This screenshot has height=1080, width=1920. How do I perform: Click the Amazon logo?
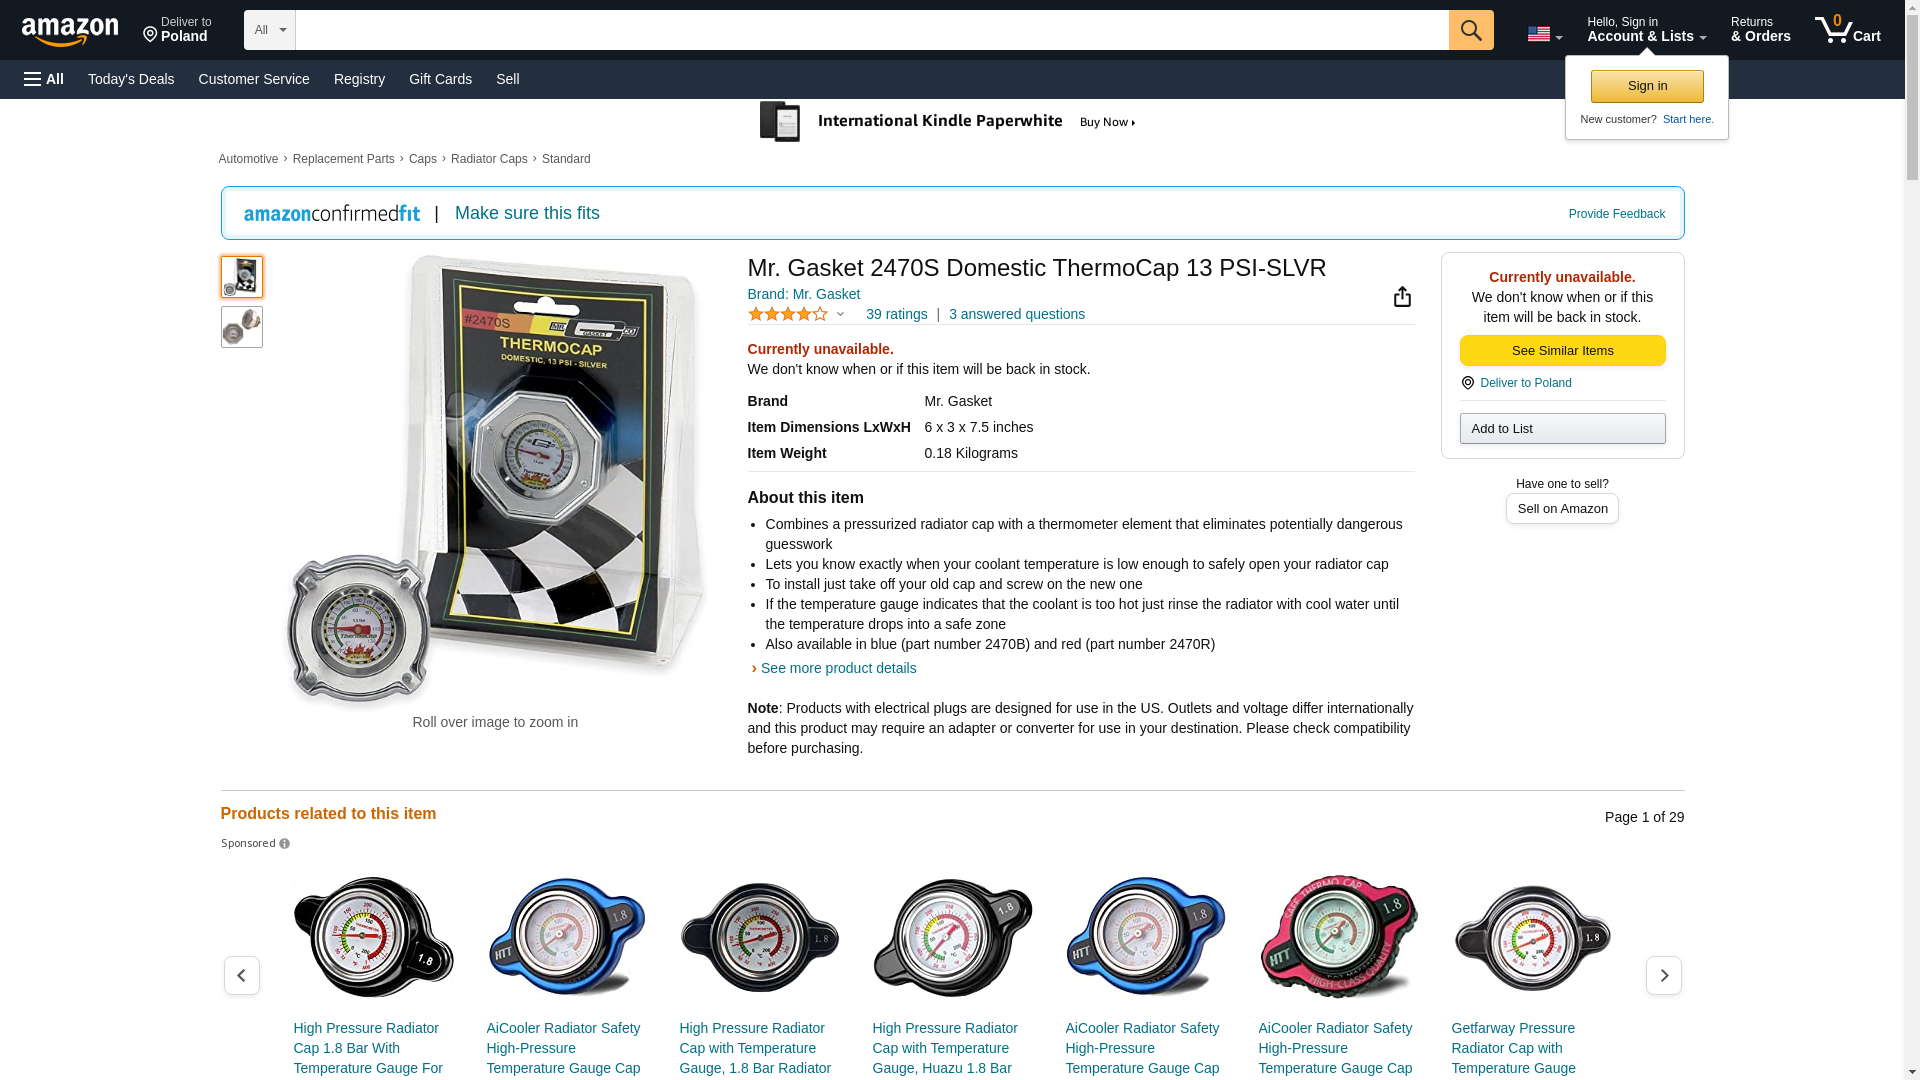tap(70, 31)
